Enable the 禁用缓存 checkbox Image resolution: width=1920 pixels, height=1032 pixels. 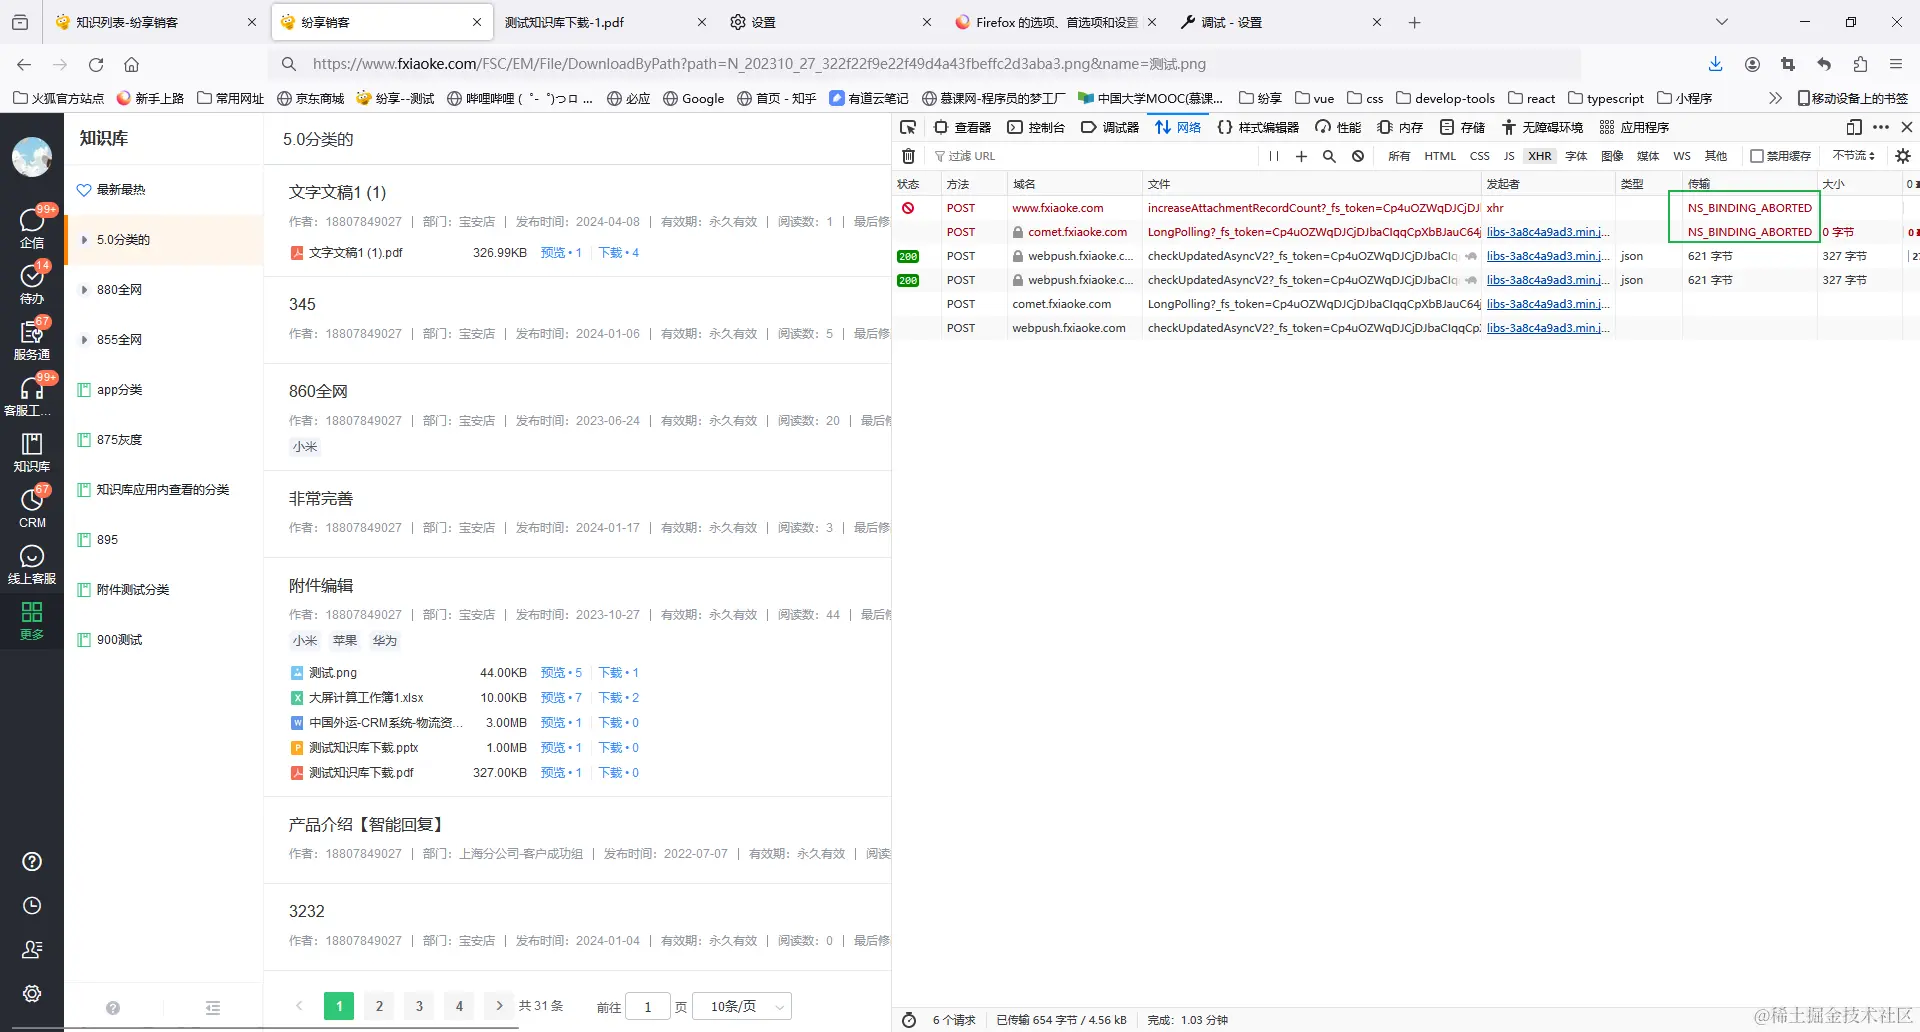pyautogui.click(x=1757, y=156)
